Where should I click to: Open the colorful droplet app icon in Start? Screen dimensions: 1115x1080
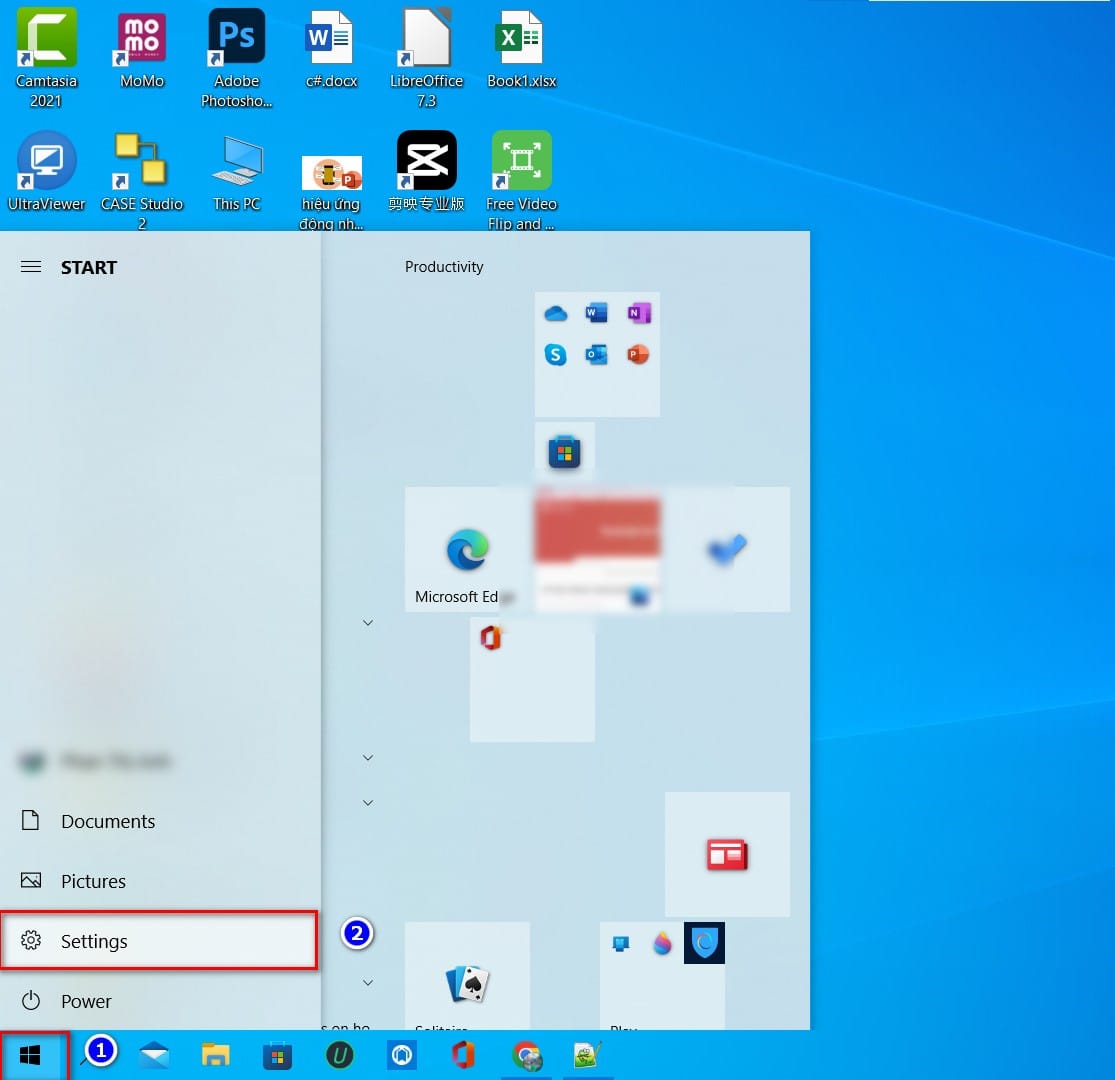click(663, 943)
